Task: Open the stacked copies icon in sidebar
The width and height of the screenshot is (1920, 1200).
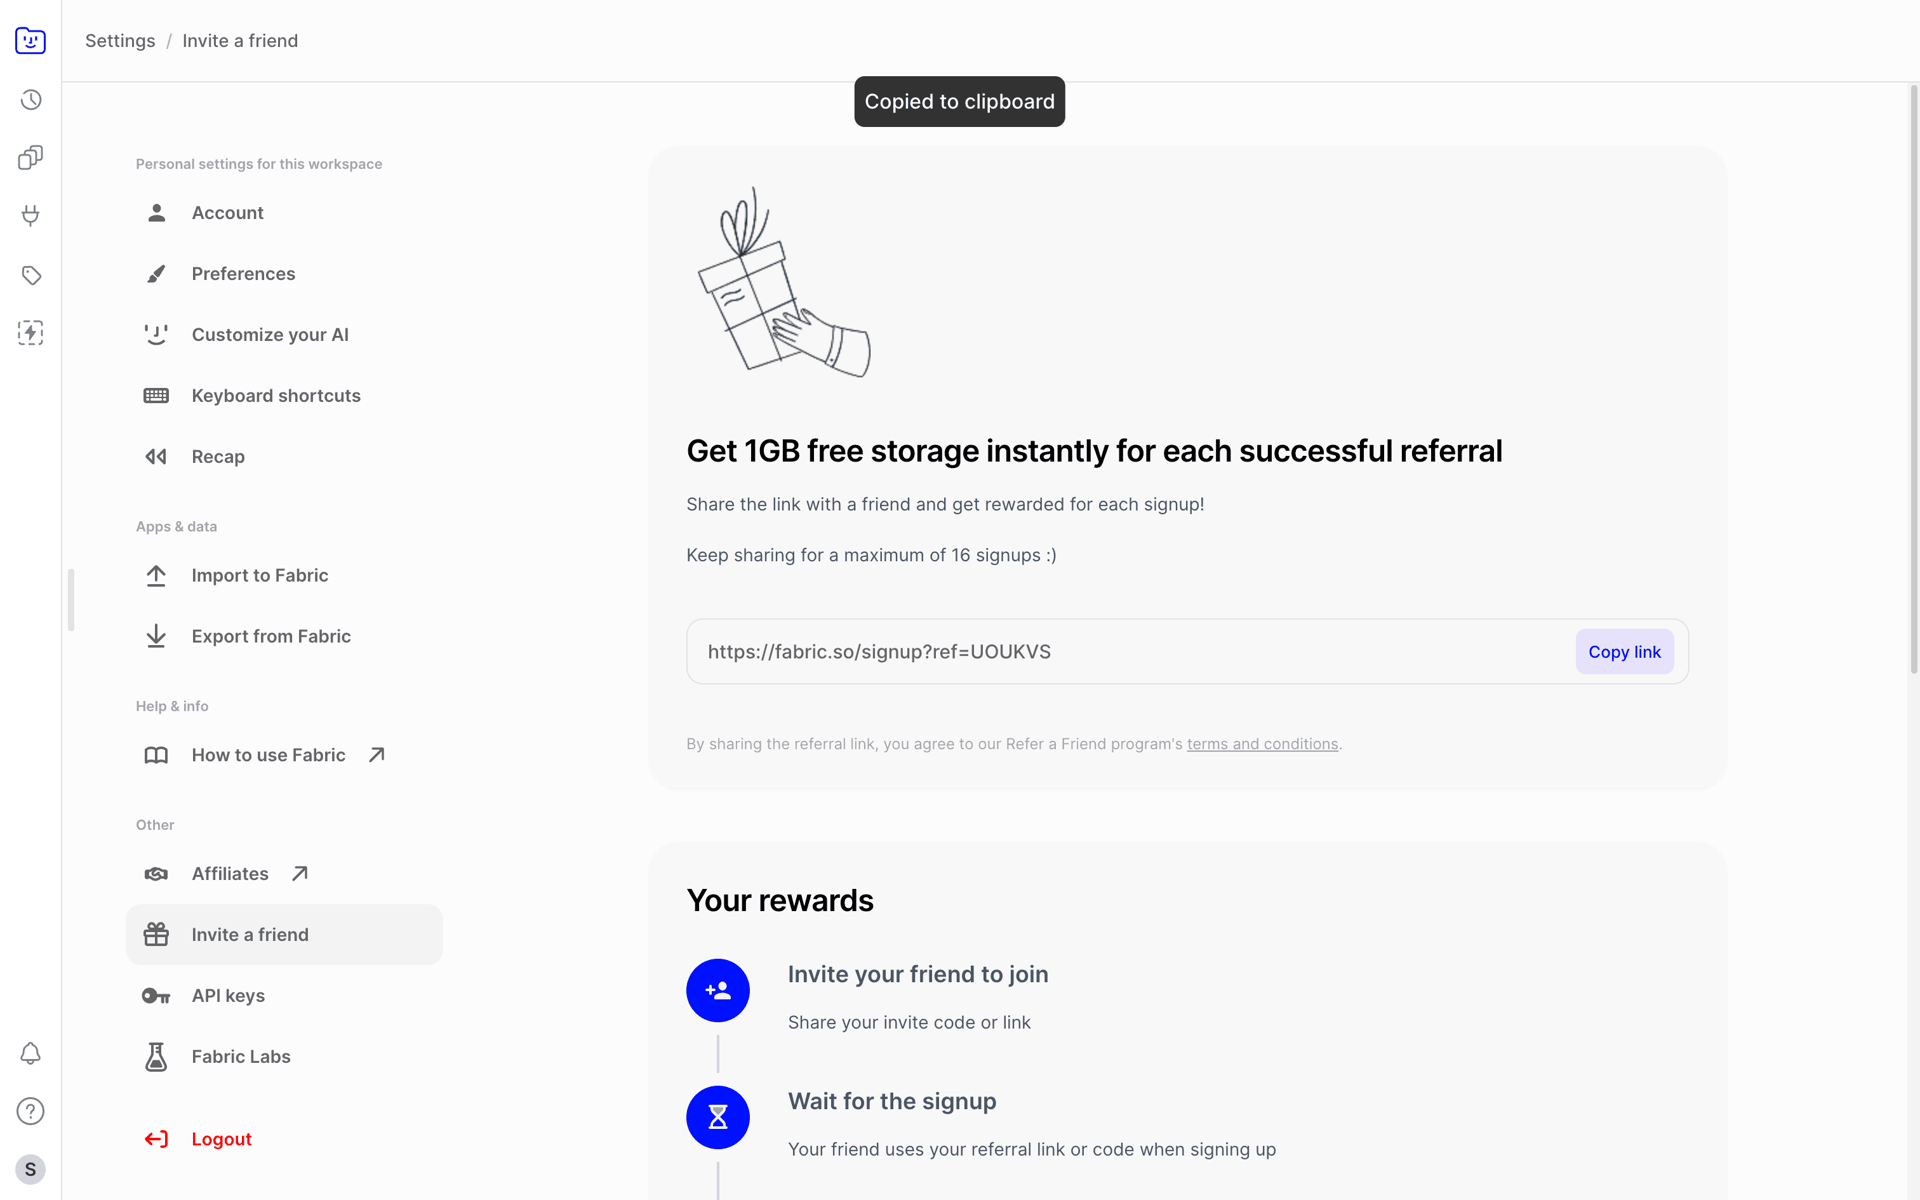Action: click(31, 158)
